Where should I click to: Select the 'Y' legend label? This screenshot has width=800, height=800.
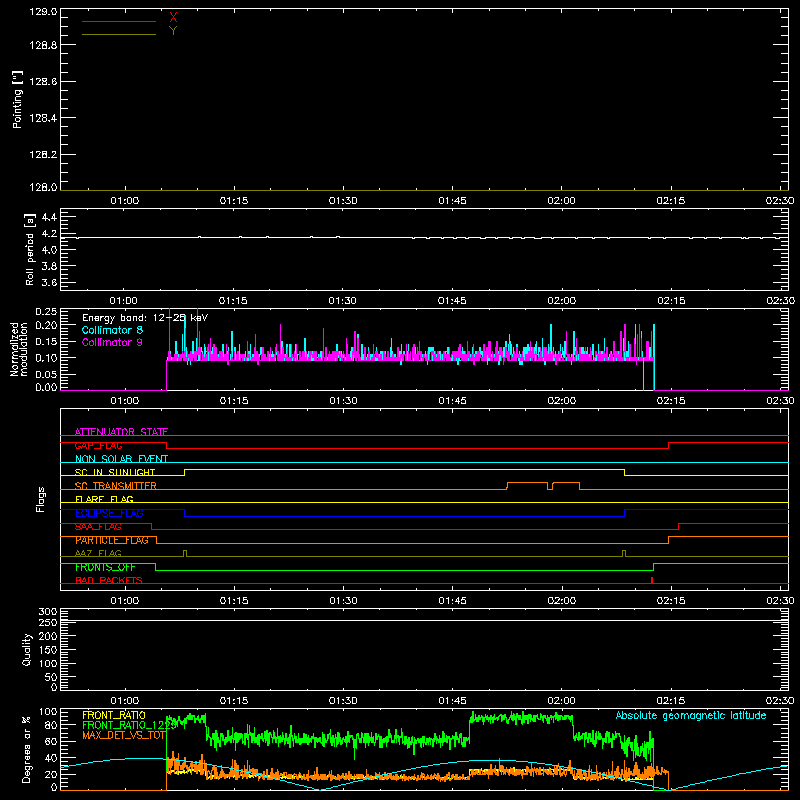point(173,31)
